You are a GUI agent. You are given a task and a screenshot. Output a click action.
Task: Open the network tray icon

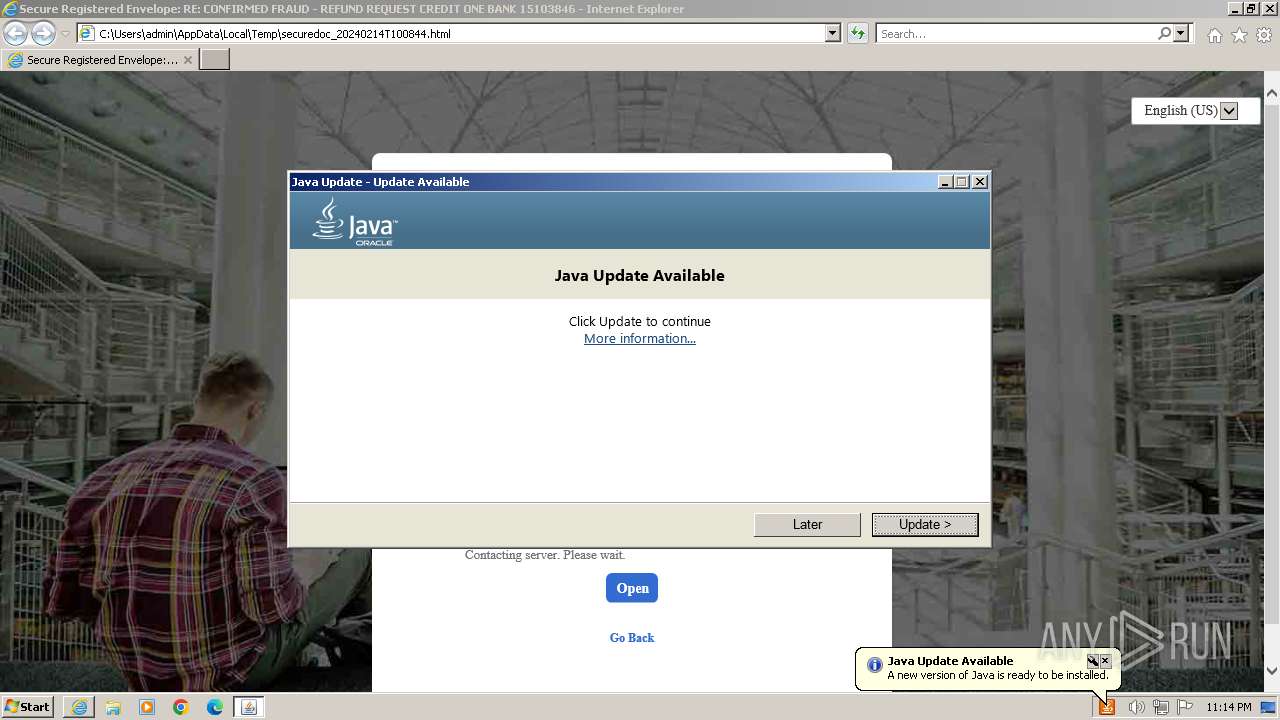coord(1161,707)
